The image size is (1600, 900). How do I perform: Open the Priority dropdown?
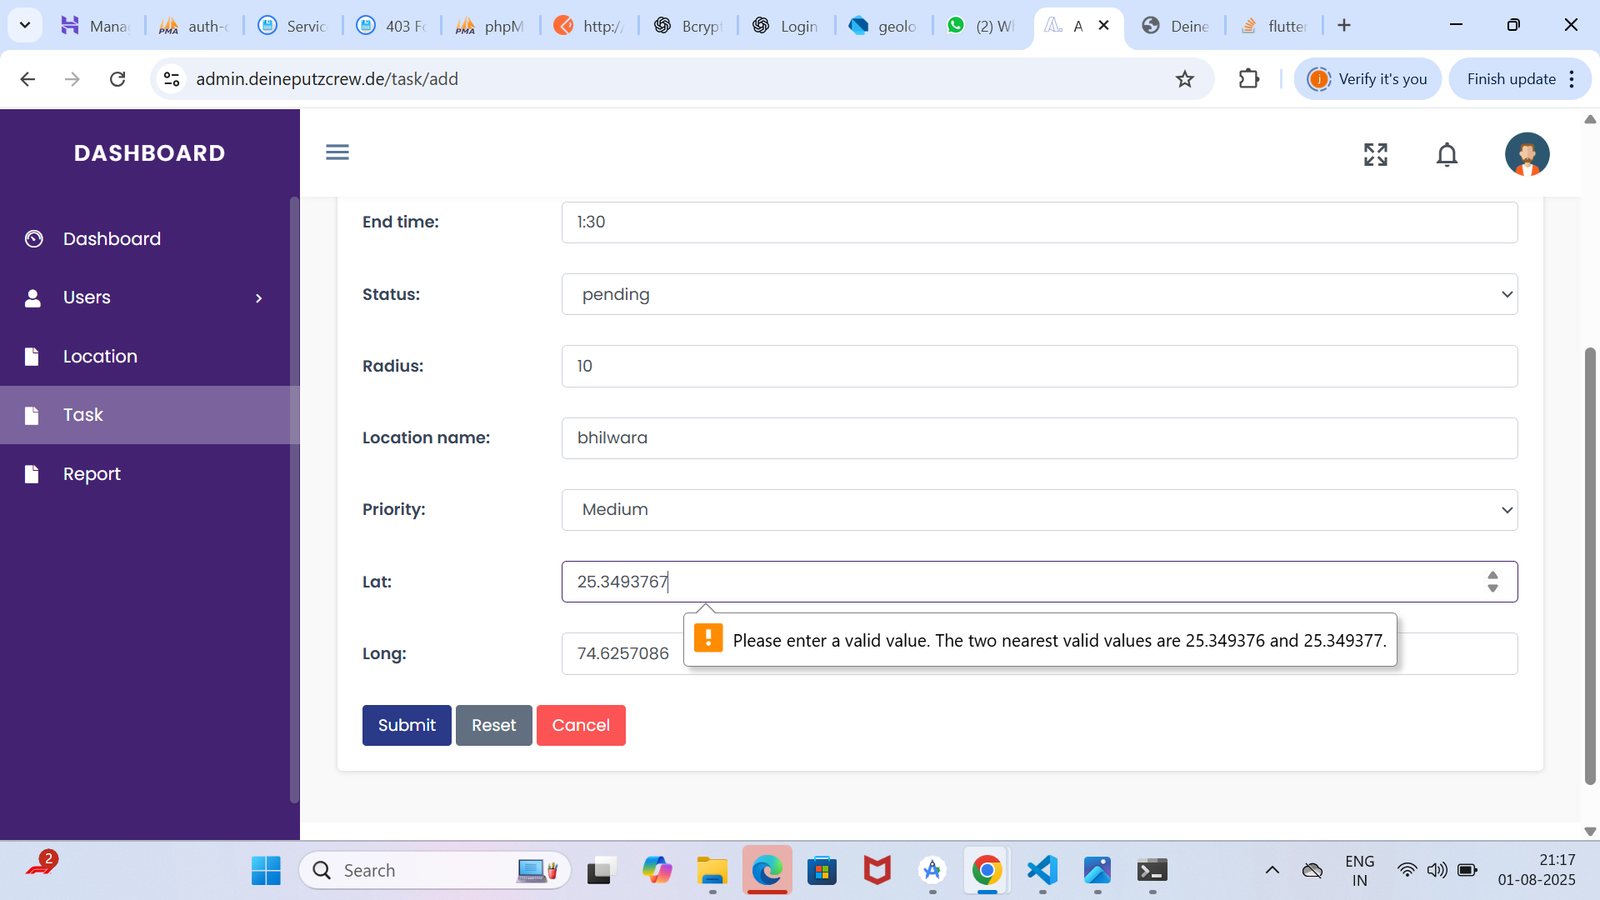[1038, 510]
